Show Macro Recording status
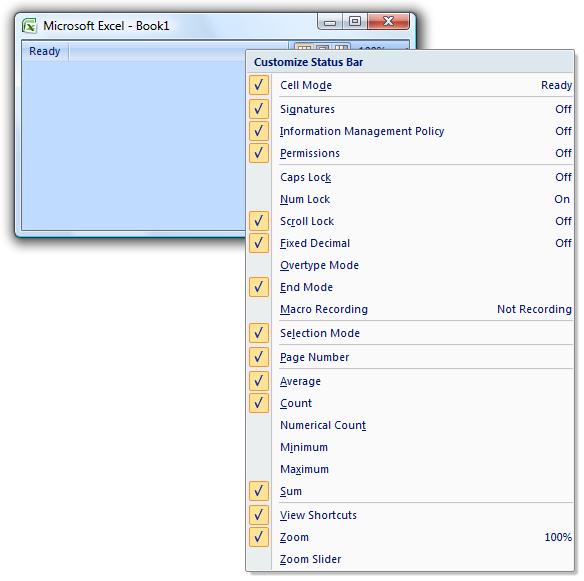 pos(410,309)
